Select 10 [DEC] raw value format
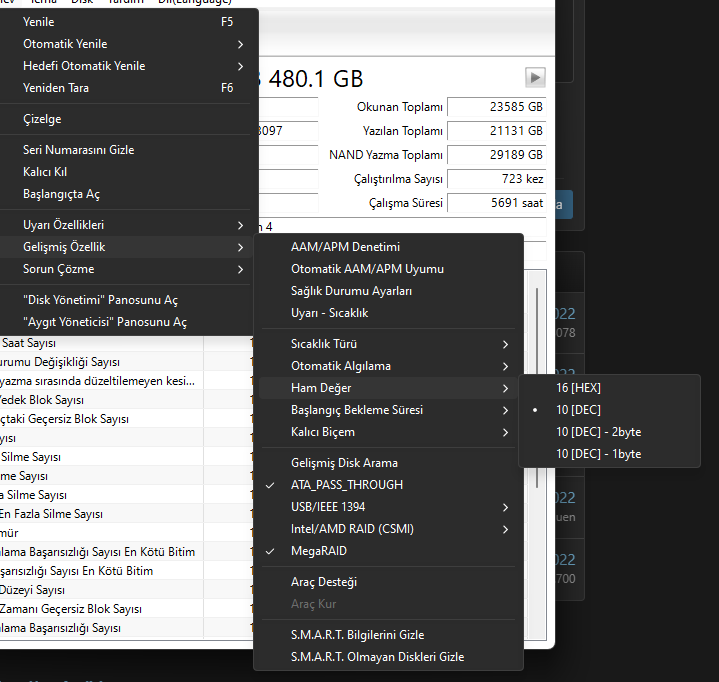 [609, 410]
